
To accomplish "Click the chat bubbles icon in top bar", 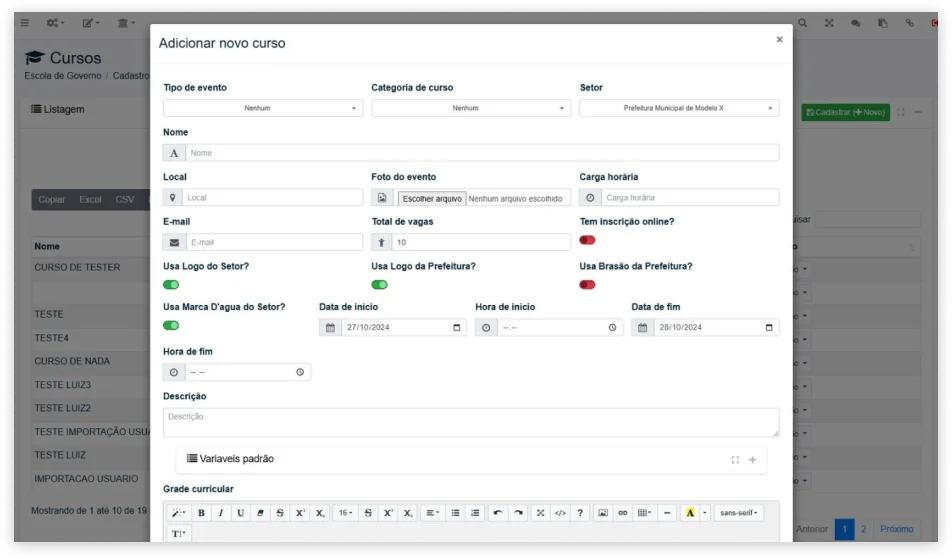I will pyautogui.click(x=855, y=23).
